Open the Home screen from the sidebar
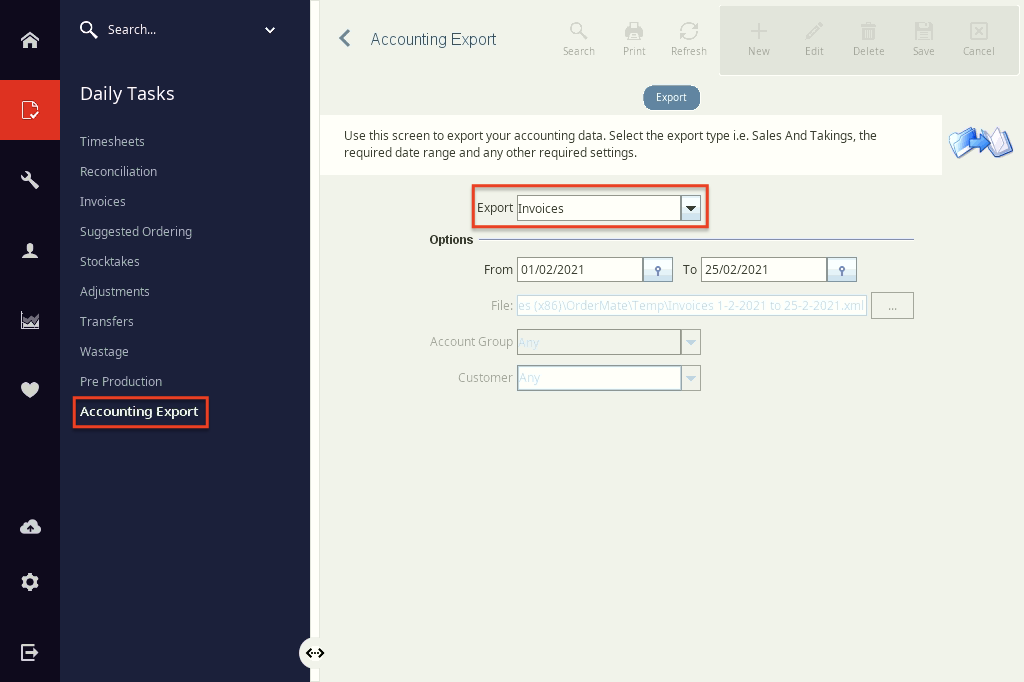This screenshot has height=682, width=1024. pyautogui.click(x=29, y=40)
